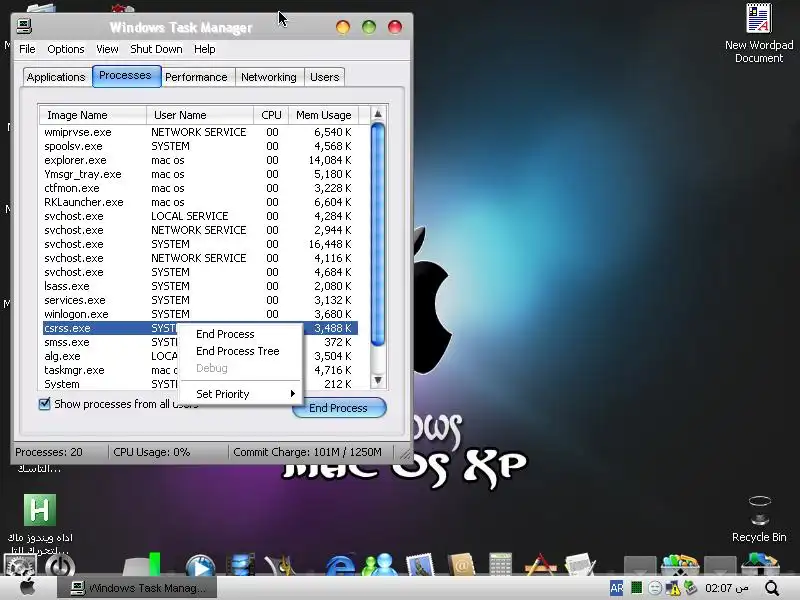The height and width of the screenshot is (600, 800).
Task: Select the services.exe process row
Action: [x=200, y=300]
